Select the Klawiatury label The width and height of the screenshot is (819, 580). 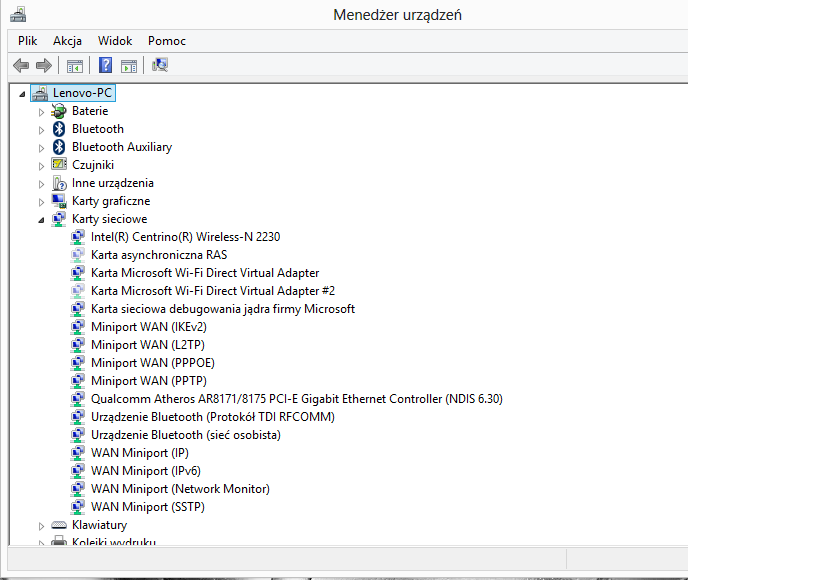pos(99,525)
